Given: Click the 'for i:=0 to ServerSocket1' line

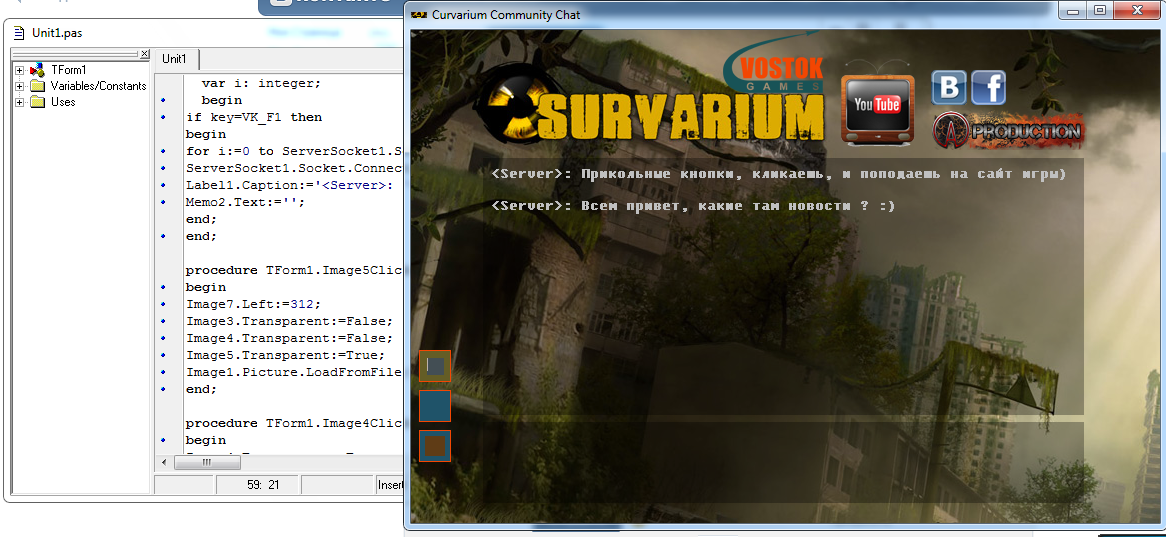Looking at the screenshot, I should pos(294,151).
